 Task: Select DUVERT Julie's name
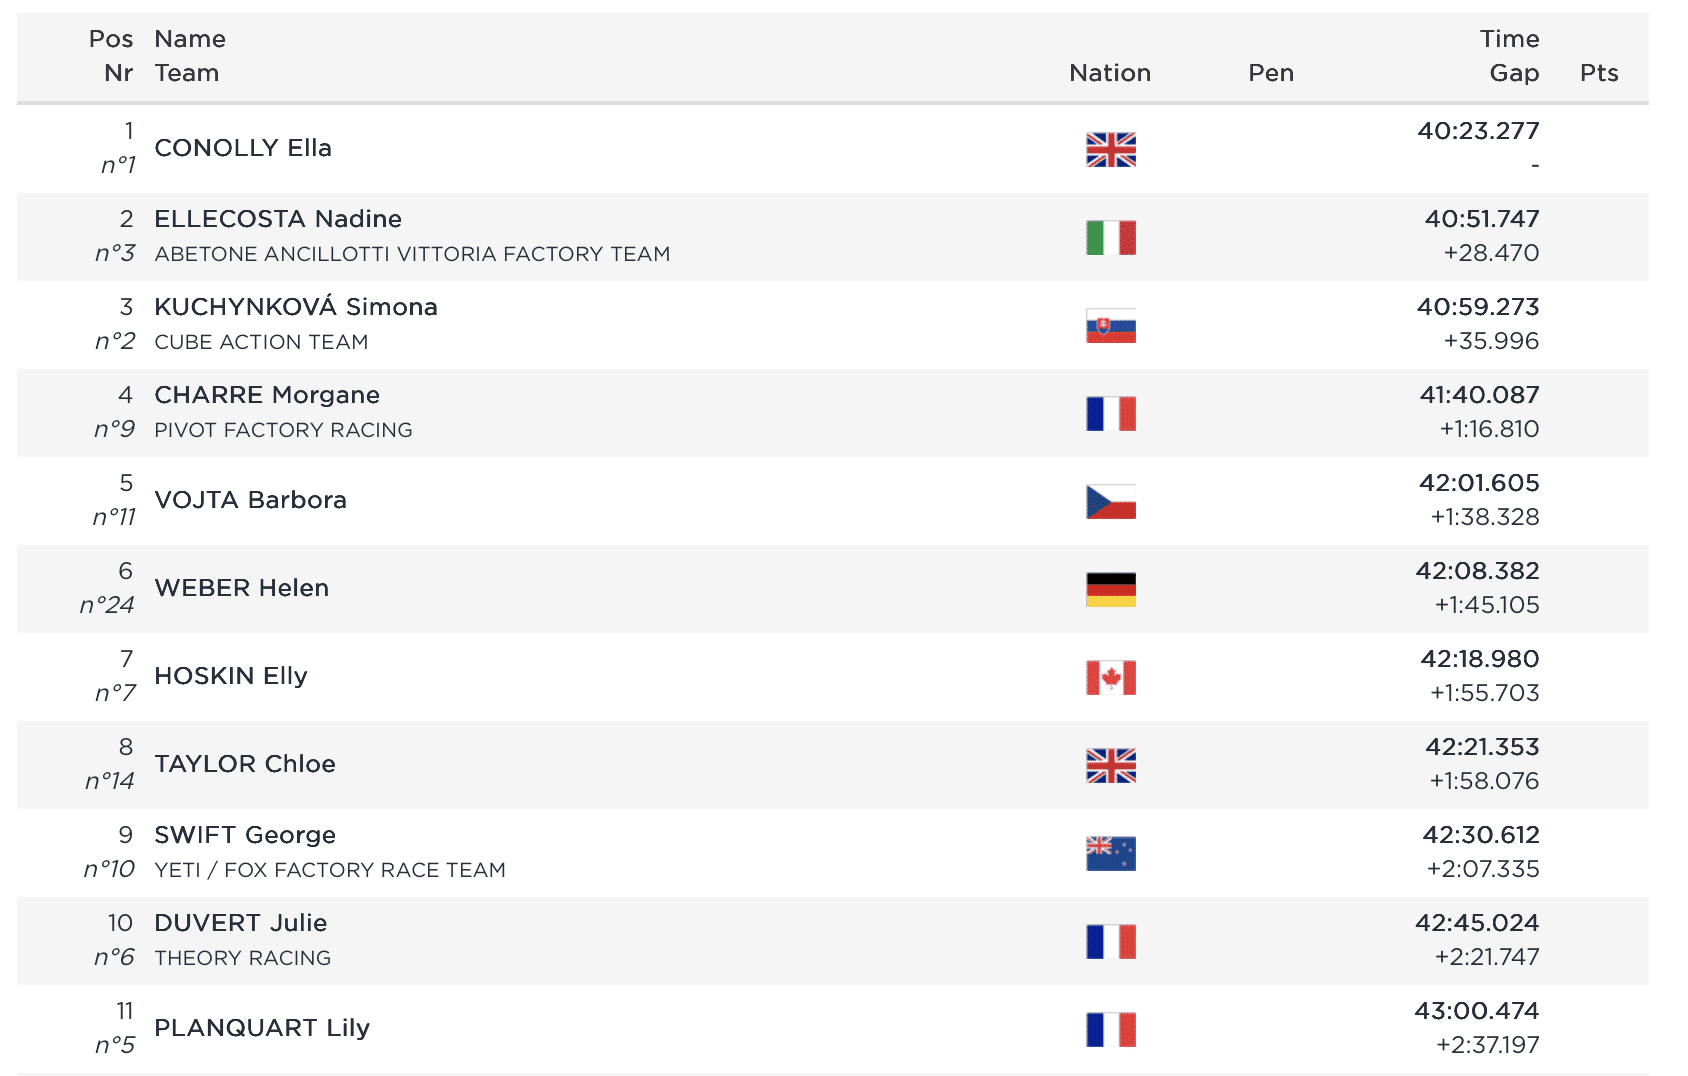[x=241, y=923]
